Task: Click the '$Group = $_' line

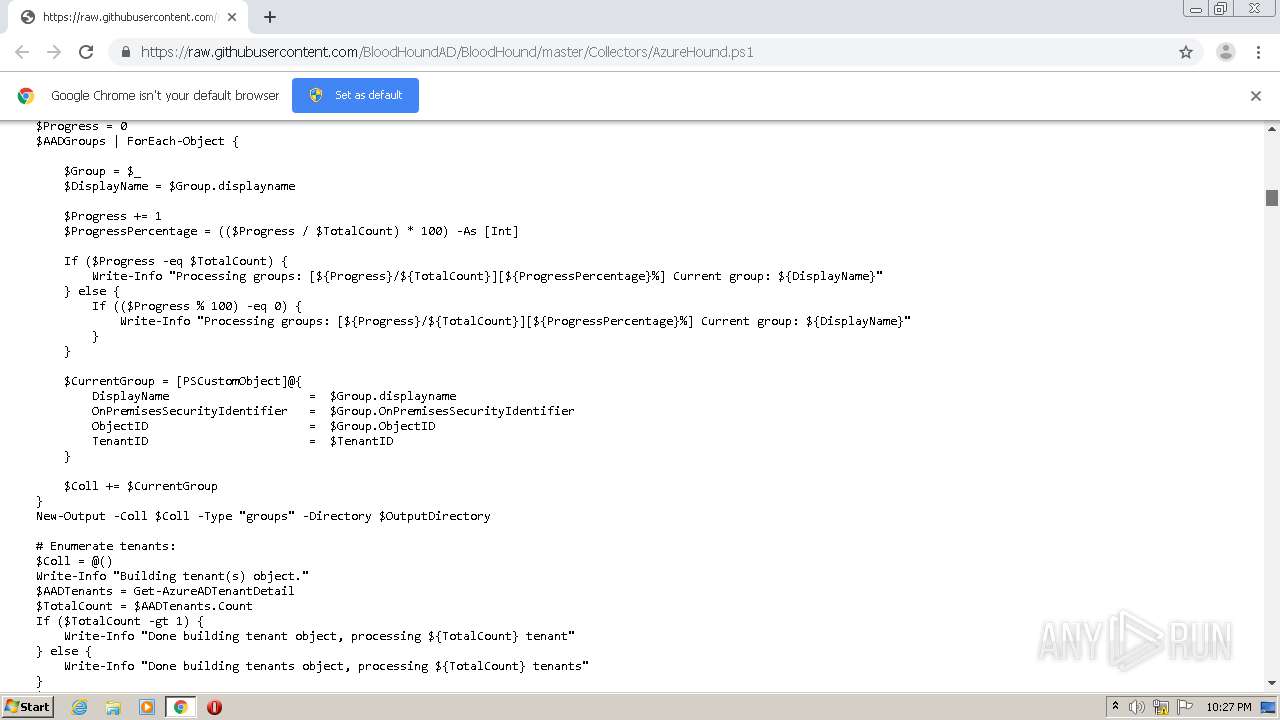Action: point(103,171)
